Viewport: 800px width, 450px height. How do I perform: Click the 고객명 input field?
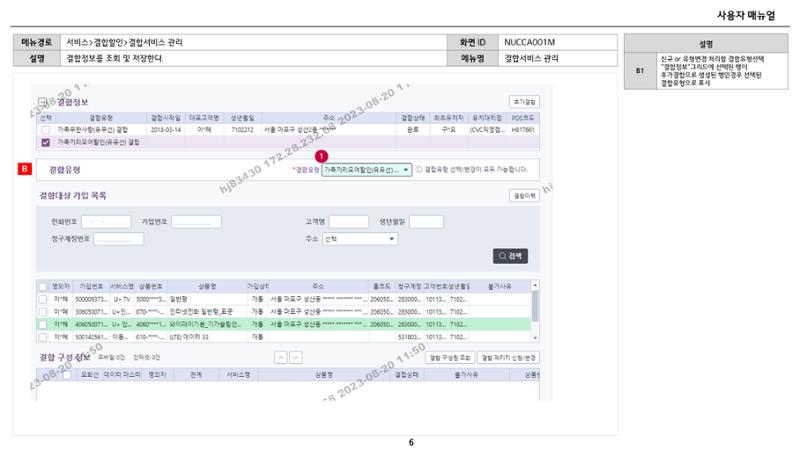pyautogui.click(x=348, y=222)
